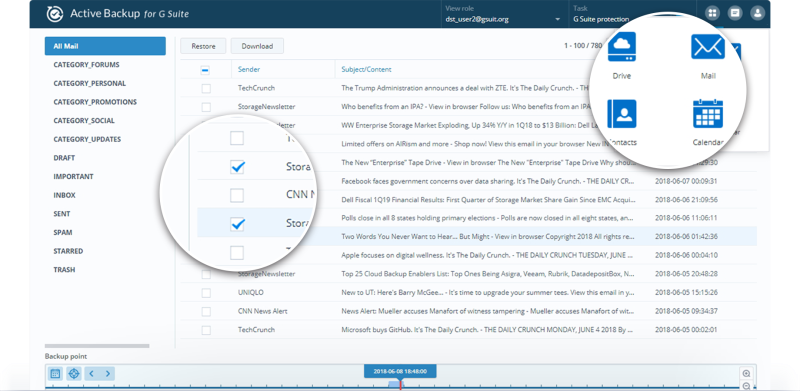Click the date 2018-06-07 00:09:31
This screenshot has width=800, height=391.
click(686, 181)
